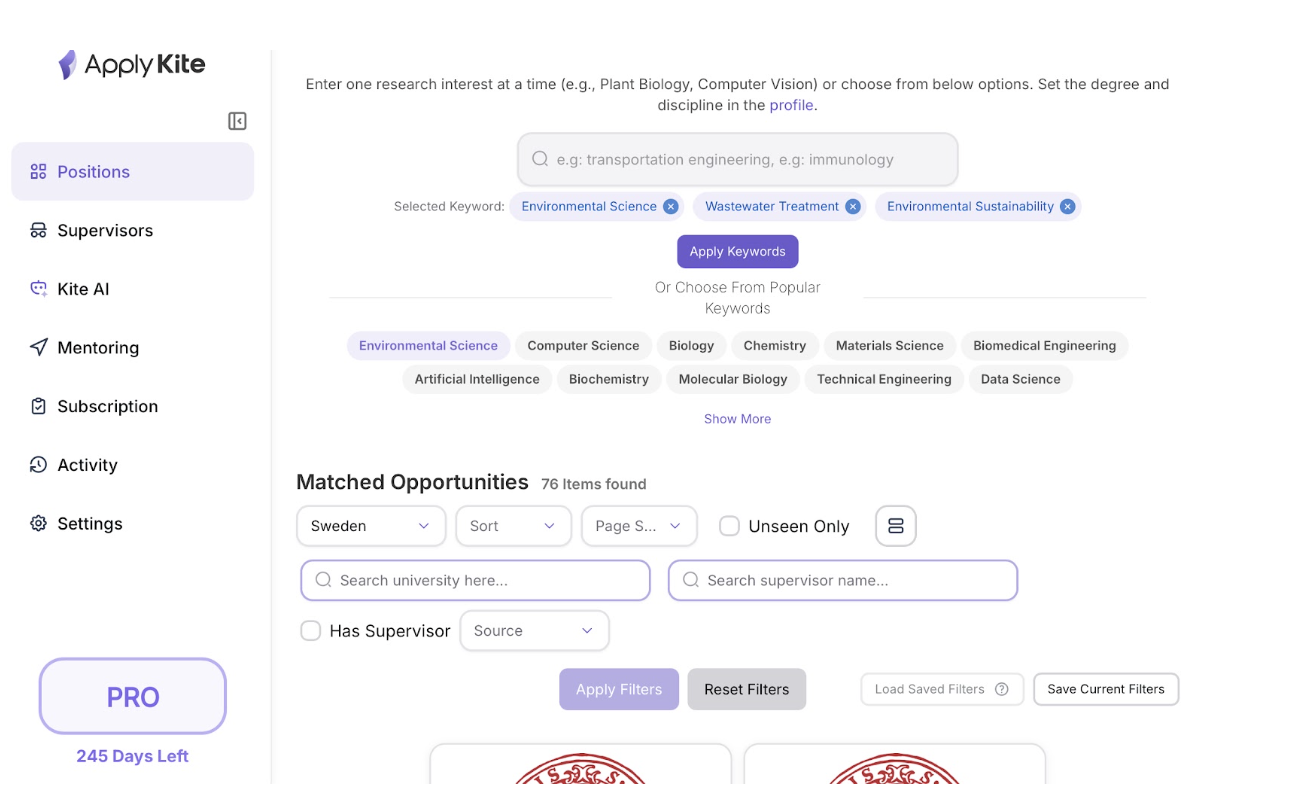The height and width of the screenshot is (804, 1290).
Task: Focus the search university input field
Action: [x=476, y=580]
